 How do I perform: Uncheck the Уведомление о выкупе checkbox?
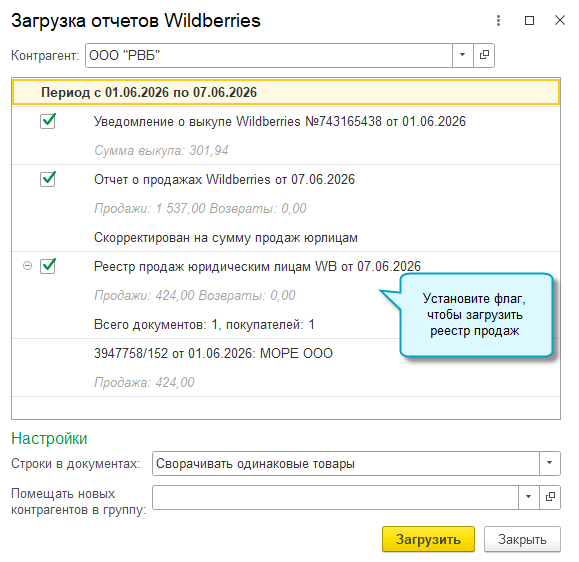(48, 121)
